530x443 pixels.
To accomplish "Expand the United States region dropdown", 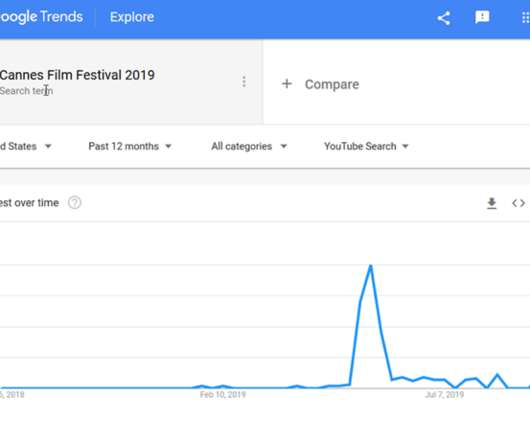I will tap(25, 146).
